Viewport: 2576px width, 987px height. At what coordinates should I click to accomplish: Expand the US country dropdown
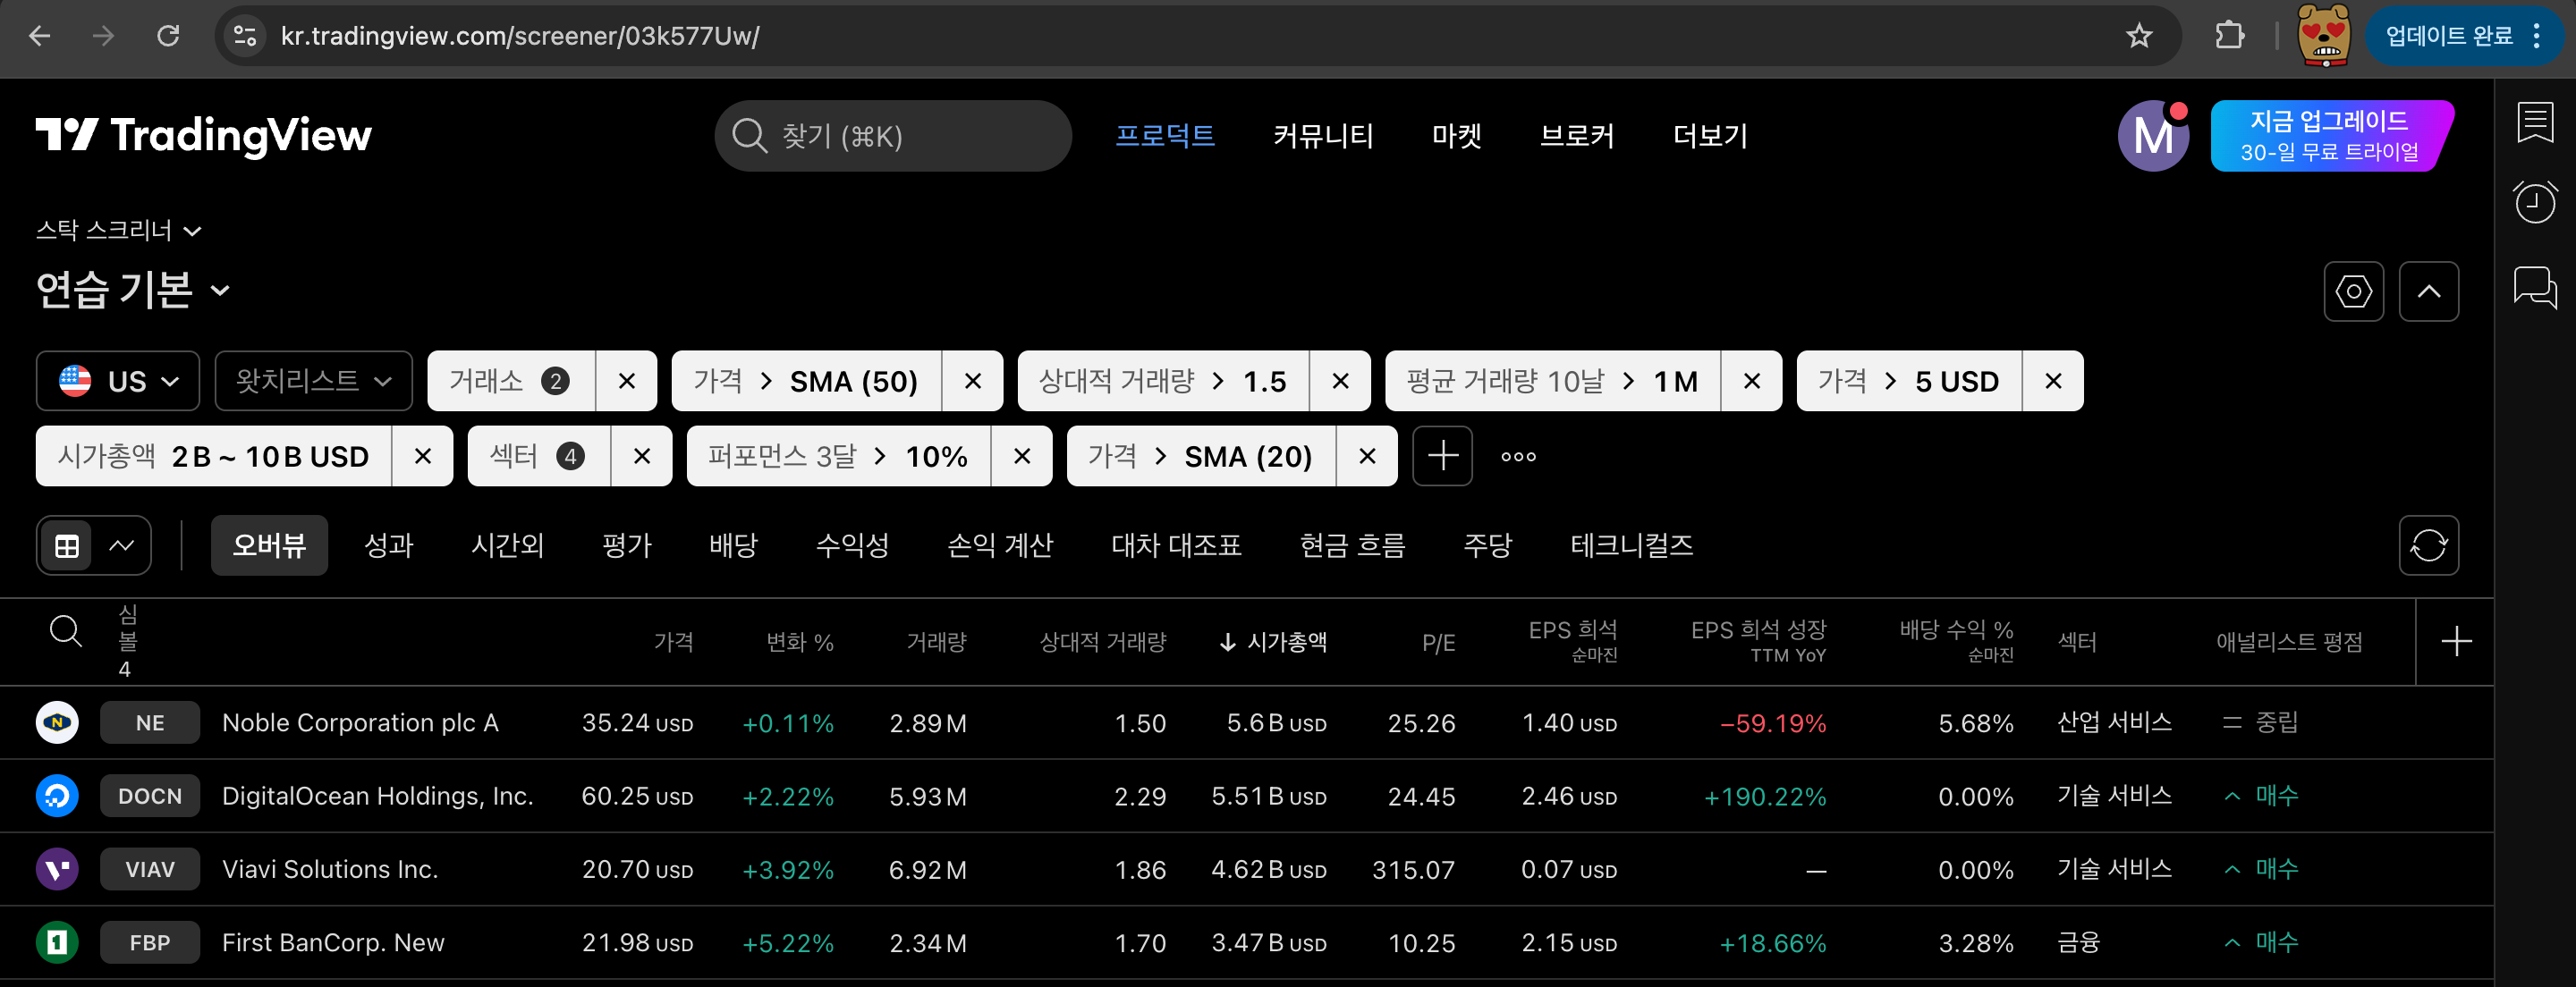pos(118,381)
